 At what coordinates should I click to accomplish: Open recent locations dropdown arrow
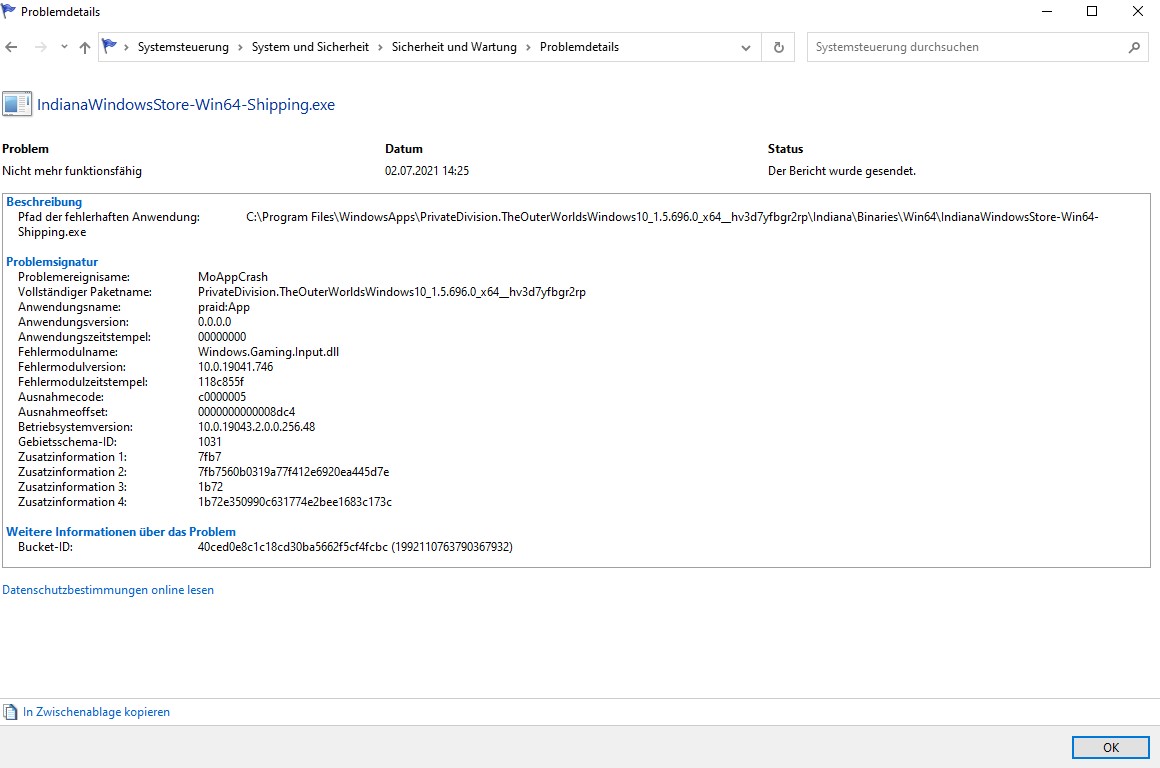[64, 47]
